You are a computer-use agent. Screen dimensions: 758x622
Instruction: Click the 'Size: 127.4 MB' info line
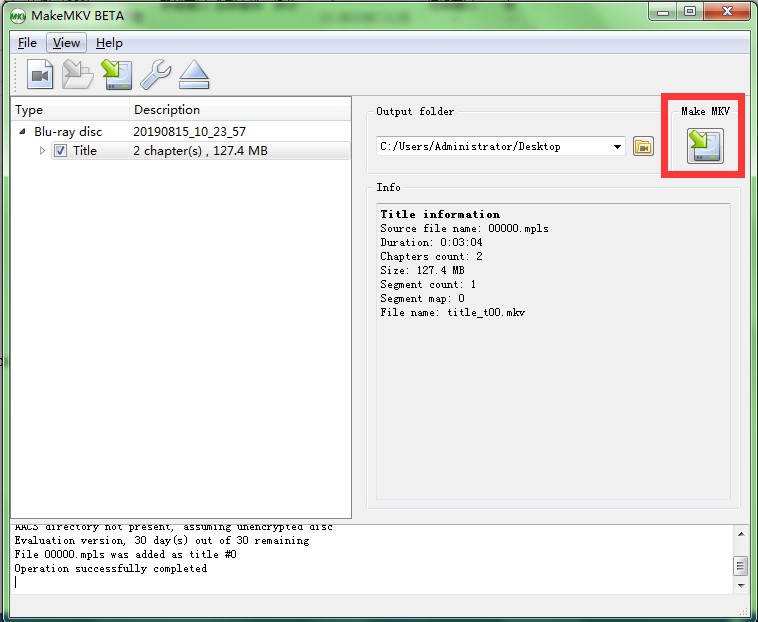click(422, 270)
